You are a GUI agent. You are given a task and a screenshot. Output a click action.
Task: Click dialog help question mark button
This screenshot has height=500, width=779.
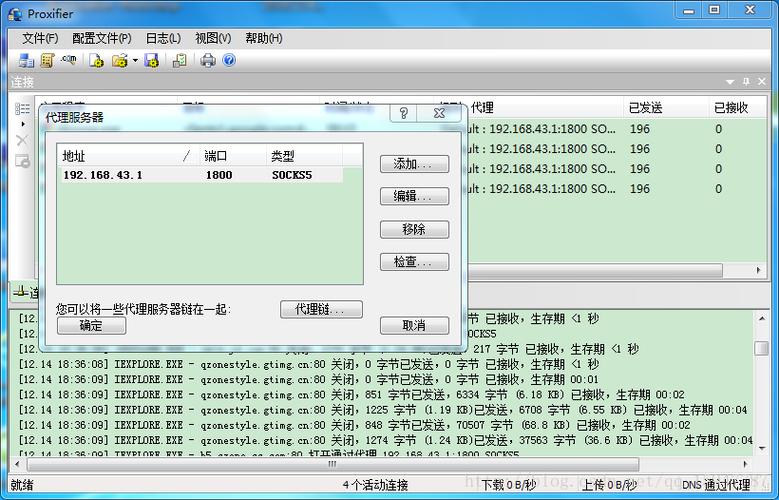click(403, 113)
